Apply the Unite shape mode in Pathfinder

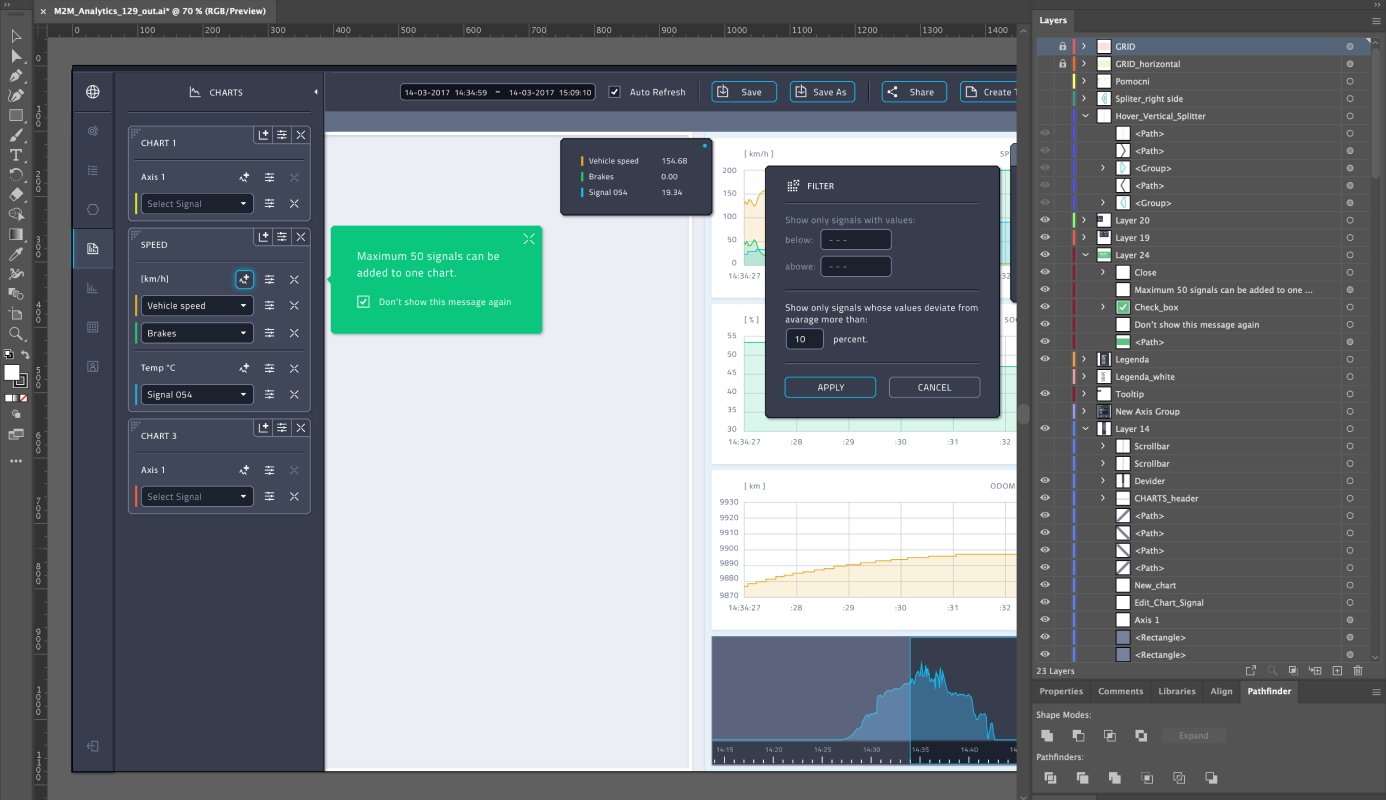pos(1047,735)
